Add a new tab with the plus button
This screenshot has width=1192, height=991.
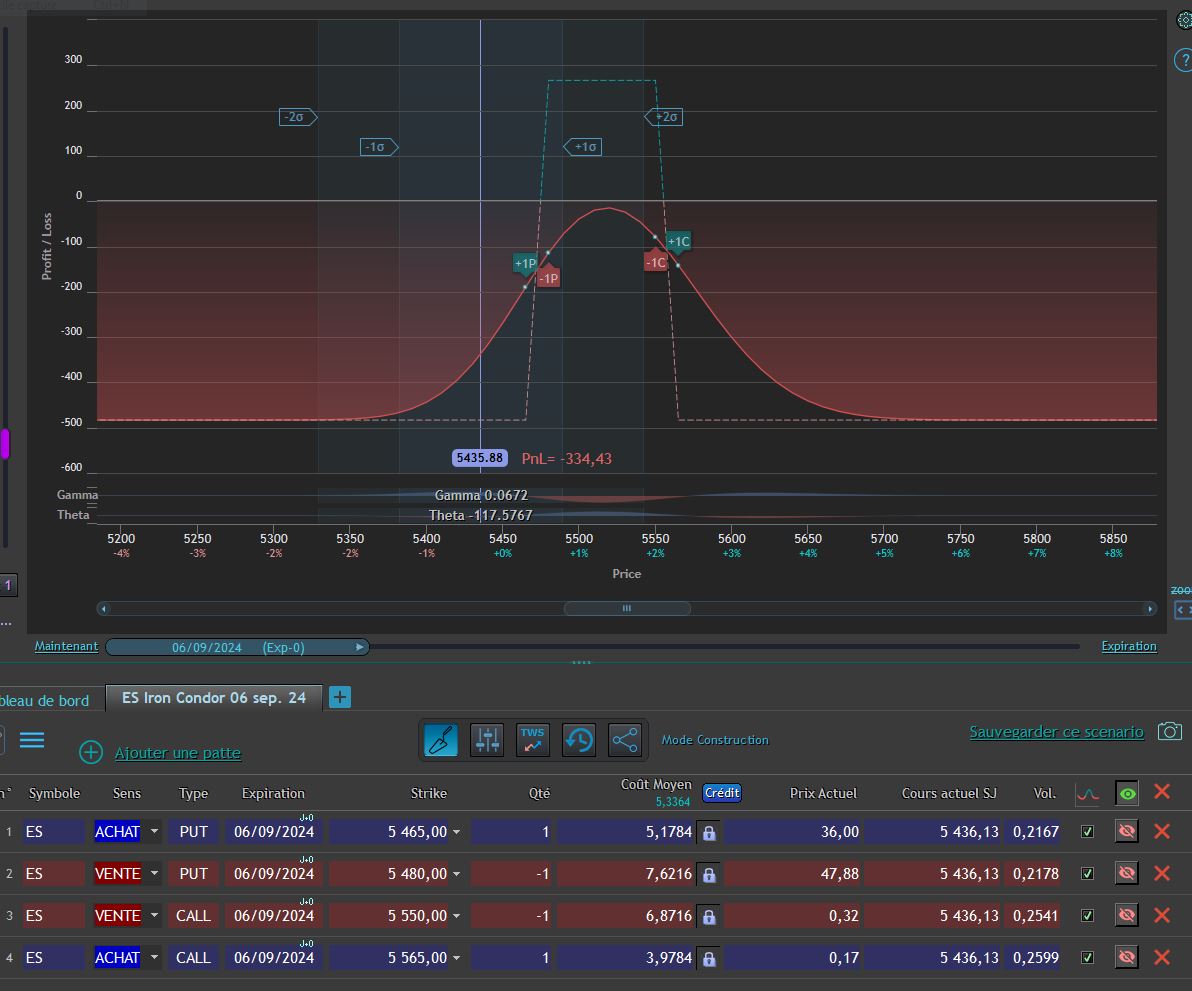click(x=340, y=698)
